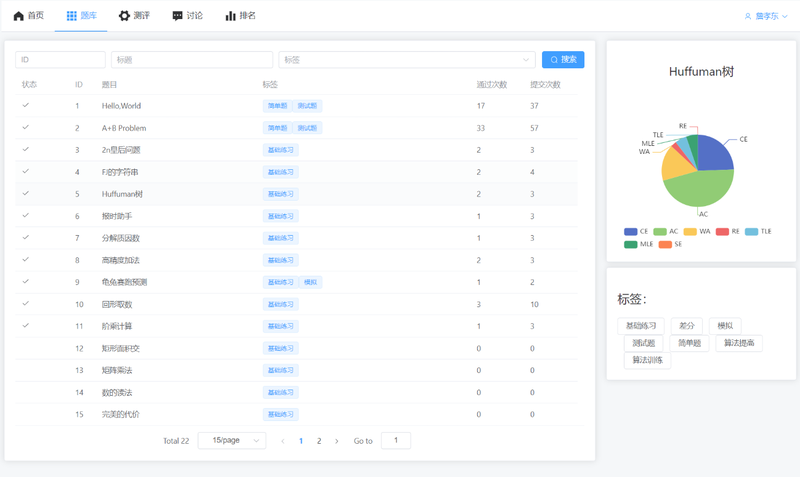The width and height of the screenshot is (800, 477).
Task: Filter by the 简单题 tag in 标签 panel
Action: pos(689,343)
